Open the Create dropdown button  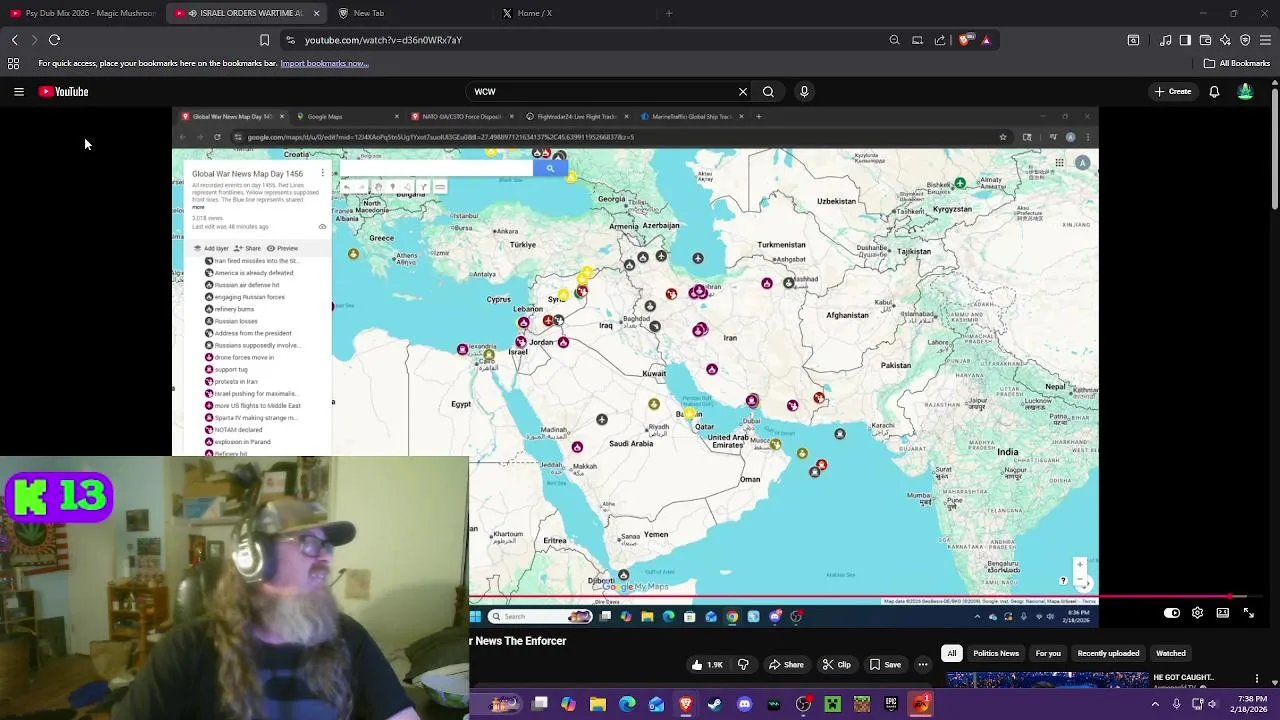click(x=1173, y=91)
